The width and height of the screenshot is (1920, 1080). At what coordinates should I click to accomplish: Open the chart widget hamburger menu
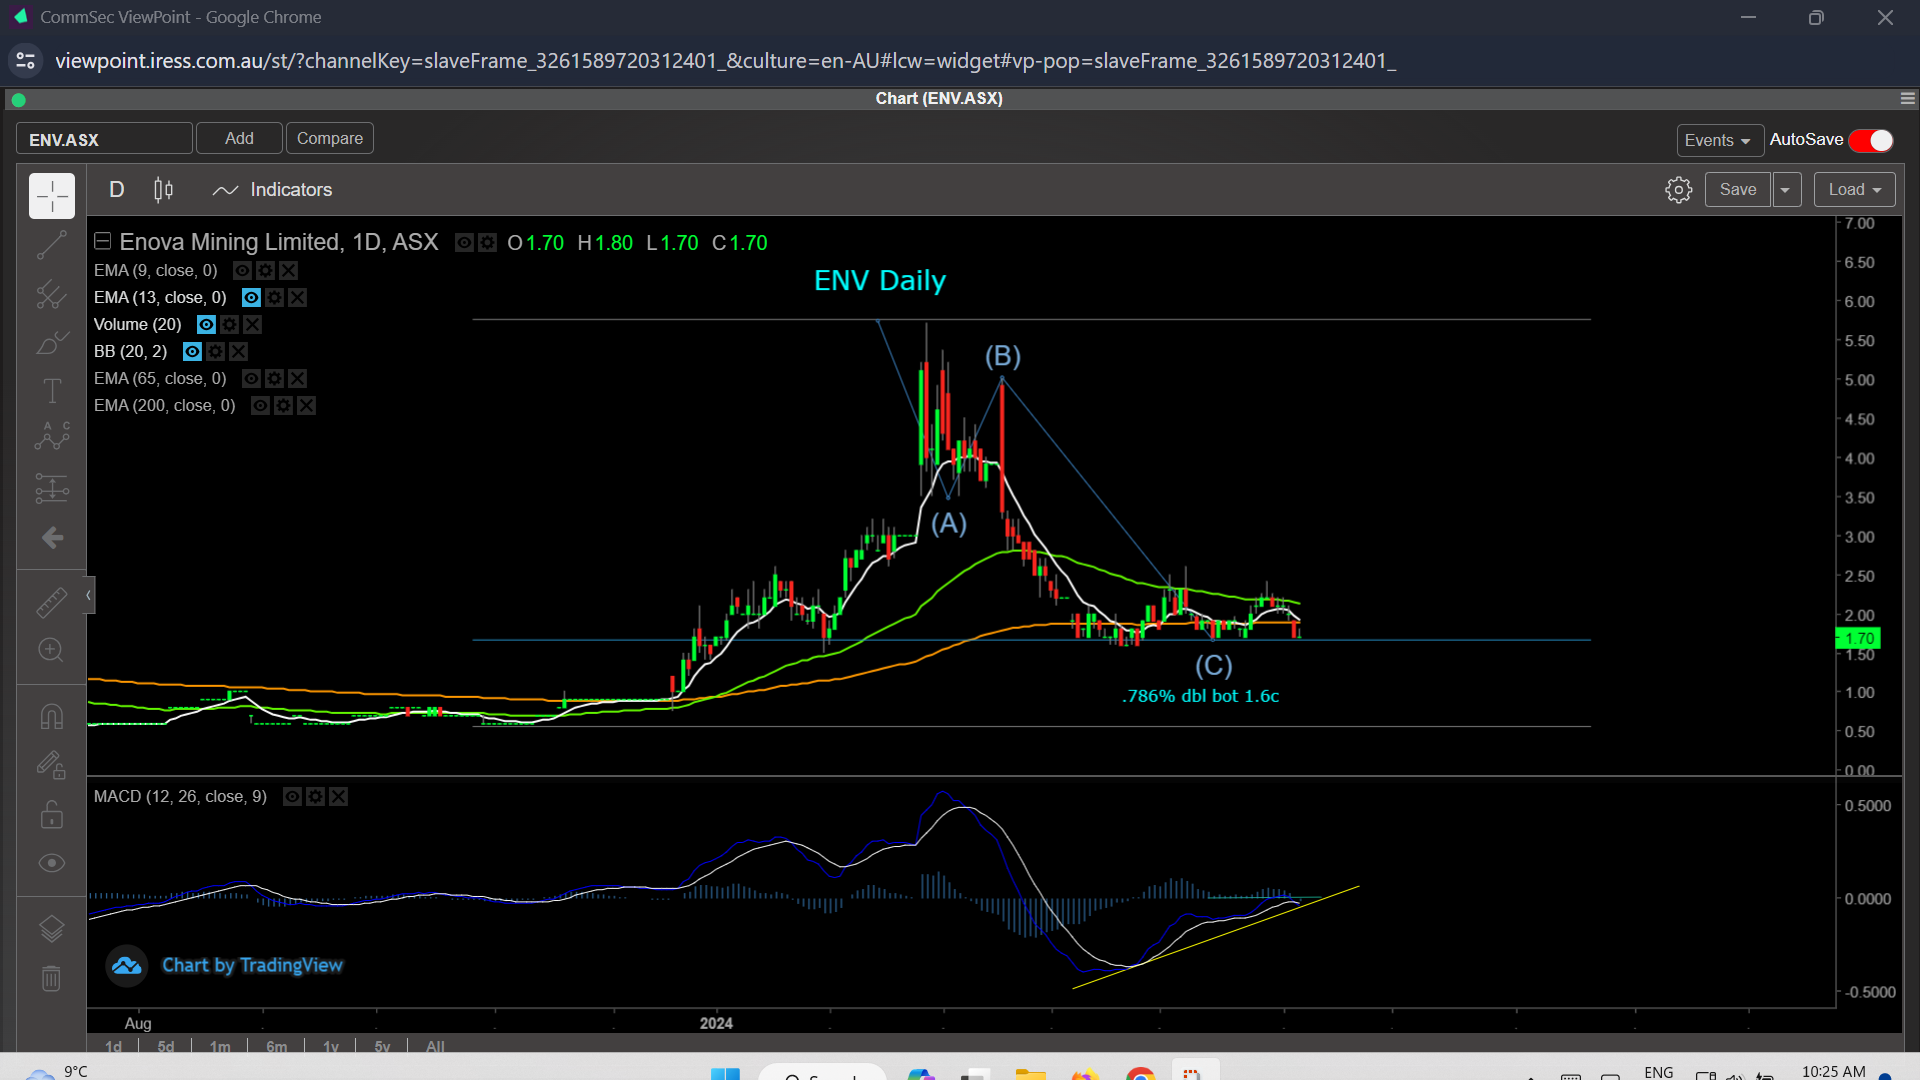click(1907, 98)
